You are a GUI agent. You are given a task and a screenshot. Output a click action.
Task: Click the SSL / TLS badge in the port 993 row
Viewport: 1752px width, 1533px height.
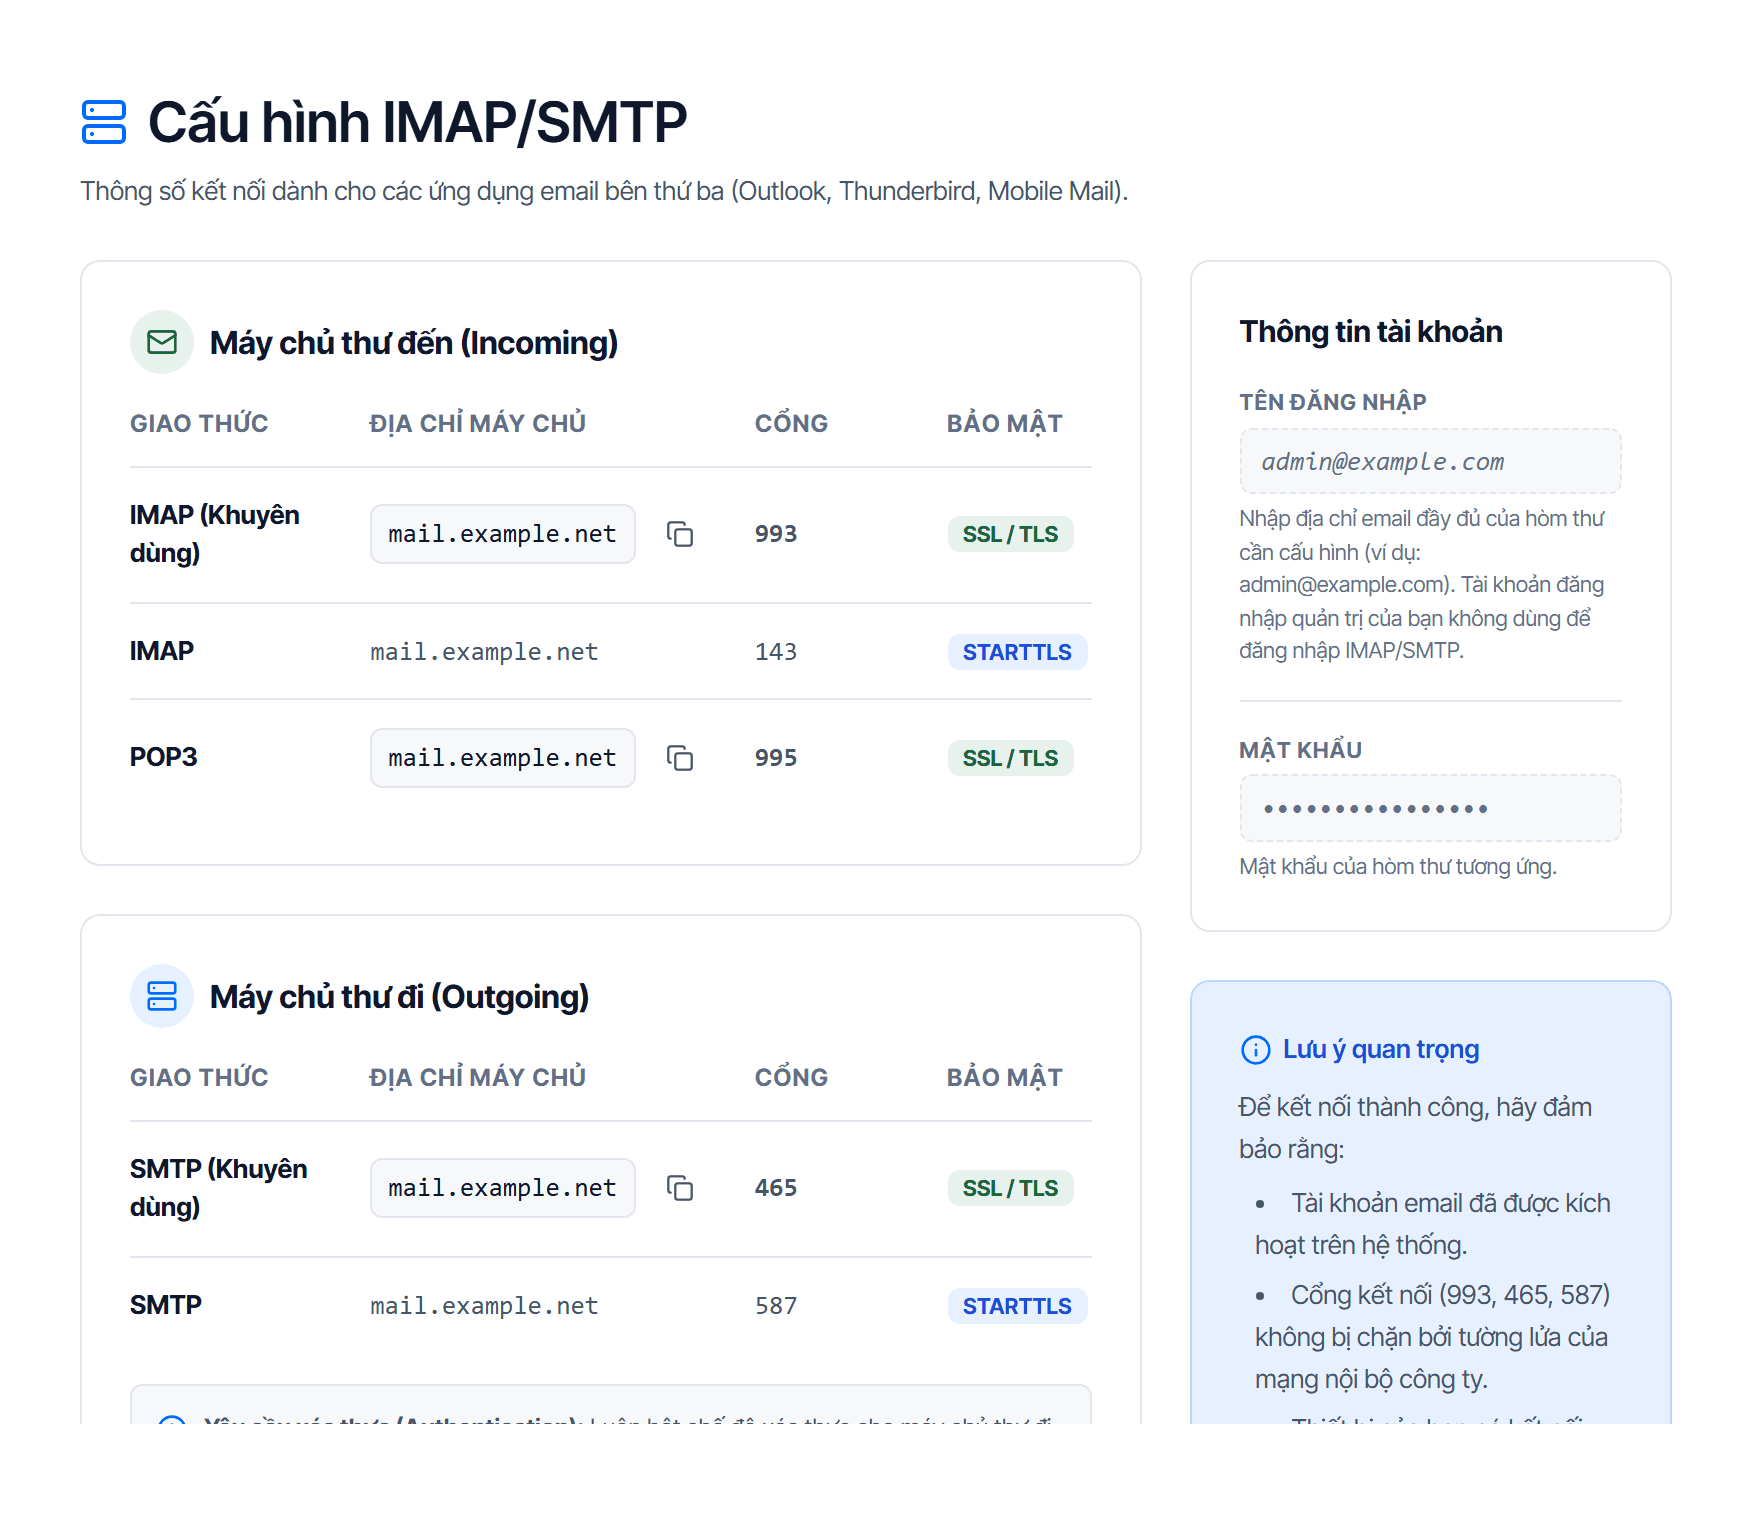(1010, 534)
